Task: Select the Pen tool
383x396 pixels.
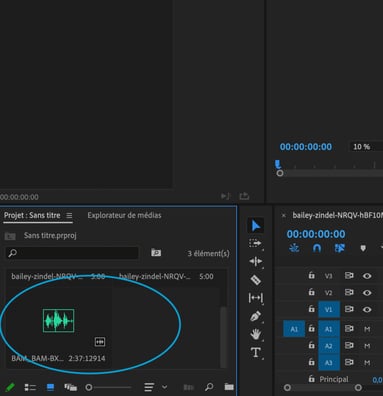Action: 255,316
